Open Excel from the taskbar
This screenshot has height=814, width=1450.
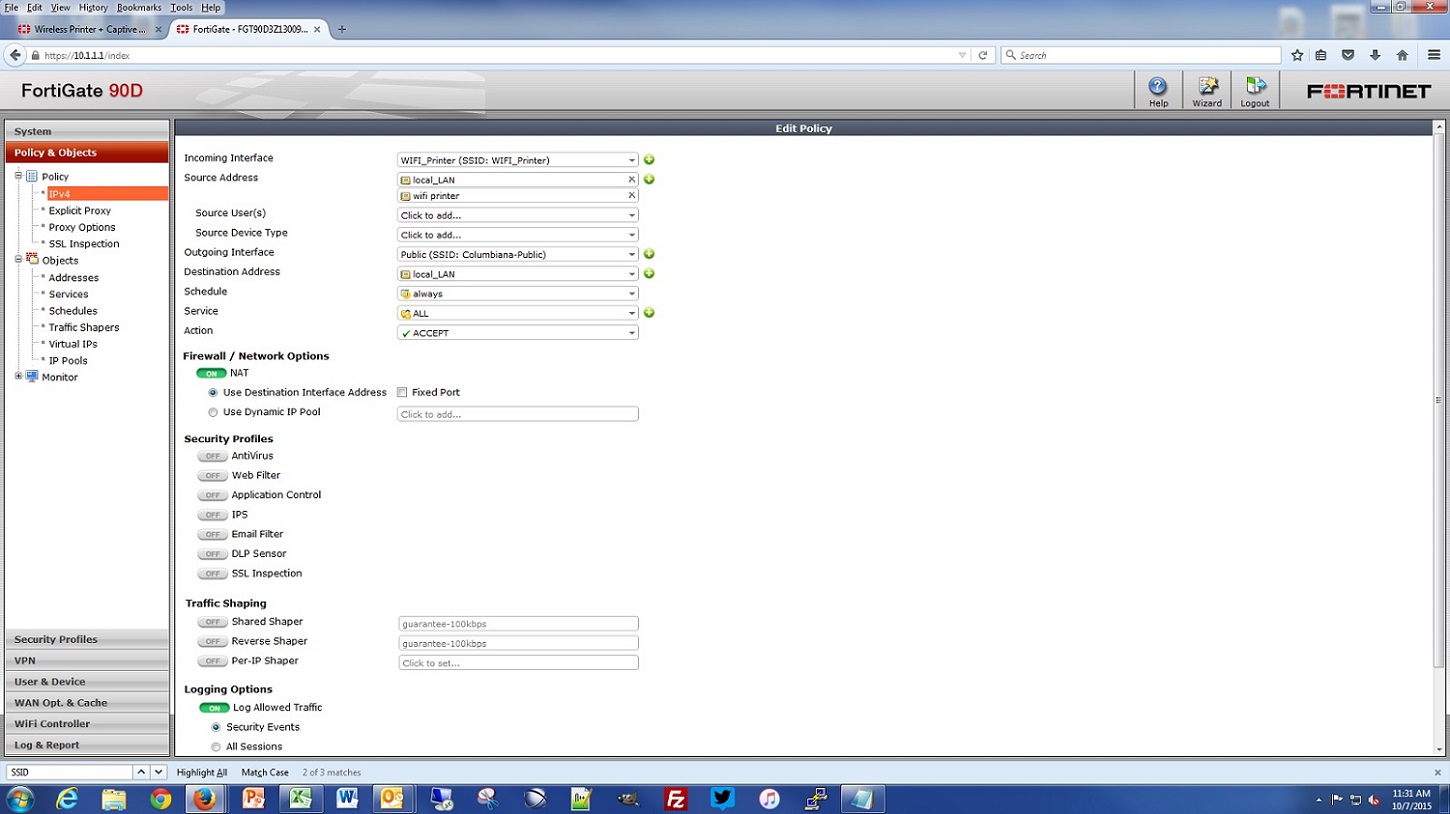pyautogui.click(x=300, y=799)
